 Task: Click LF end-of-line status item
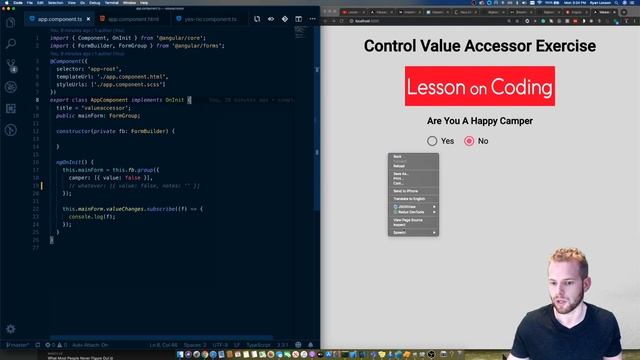237,345
